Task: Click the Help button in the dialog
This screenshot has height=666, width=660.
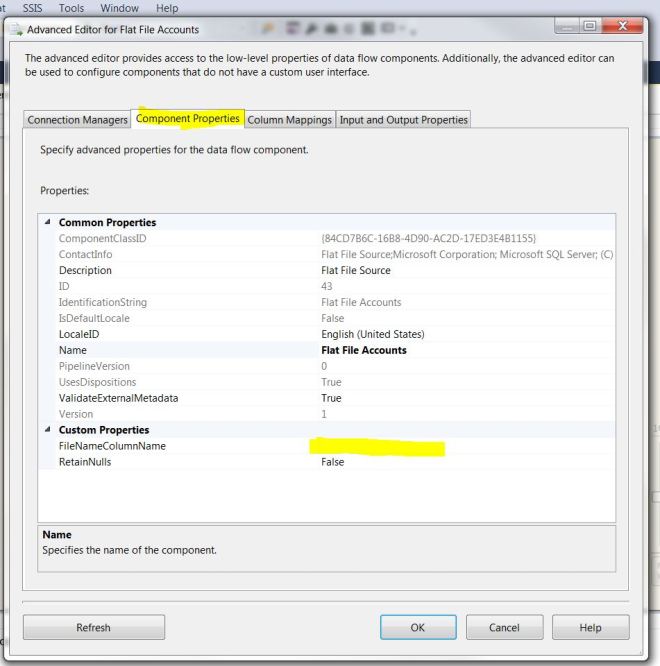Action: pyautogui.click(x=590, y=628)
